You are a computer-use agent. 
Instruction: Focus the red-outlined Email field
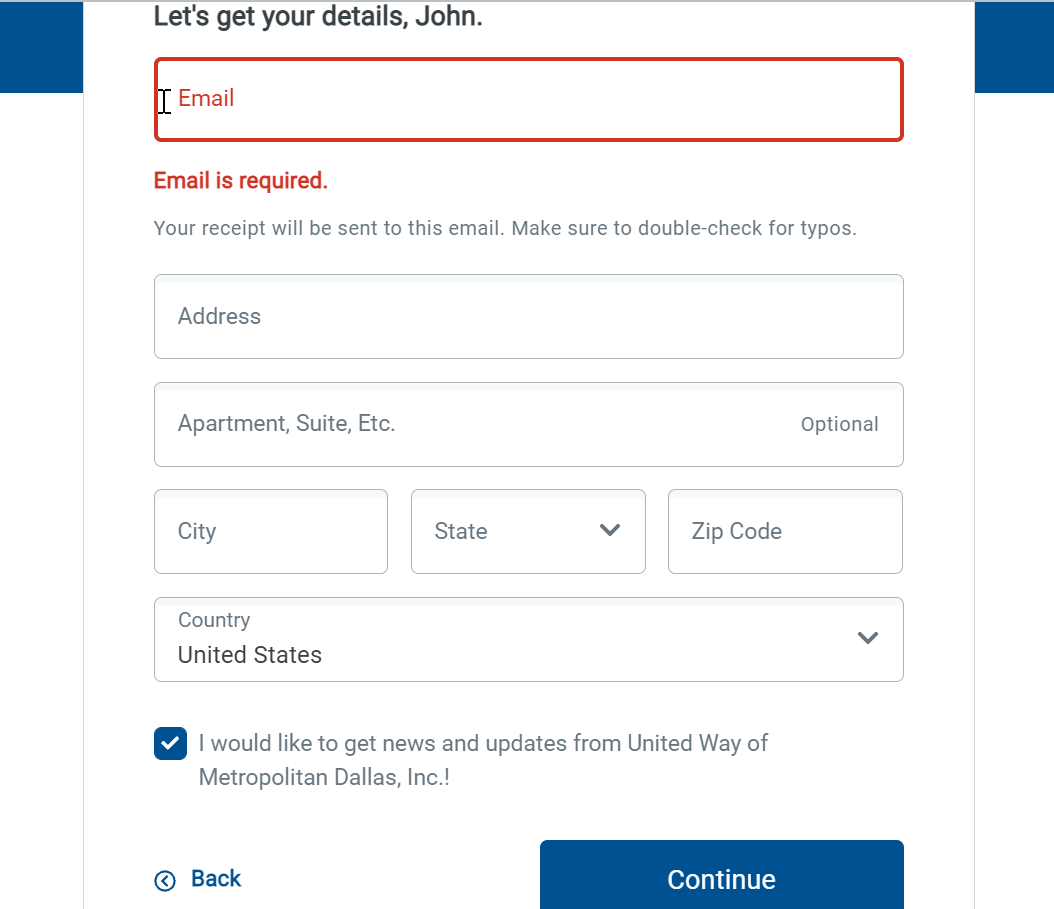tap(528, 100)
